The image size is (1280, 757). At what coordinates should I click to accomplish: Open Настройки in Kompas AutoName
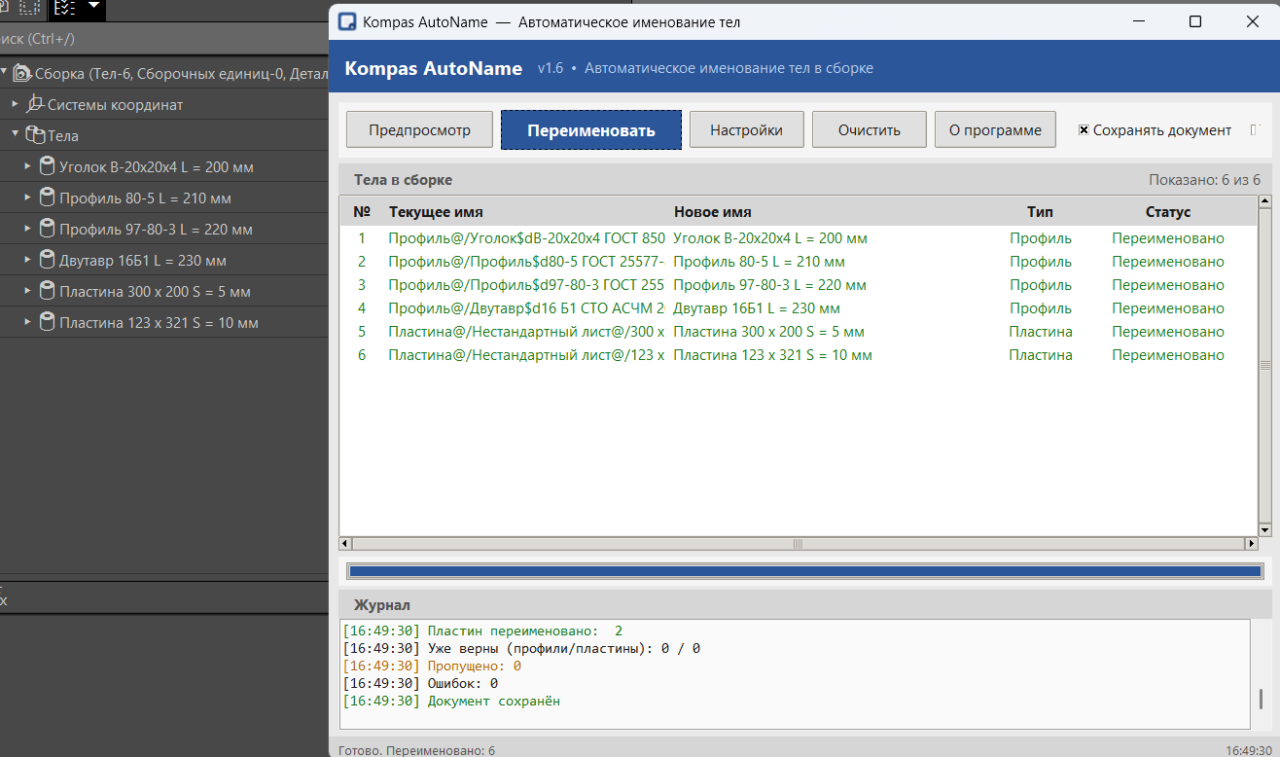point(746,130)
